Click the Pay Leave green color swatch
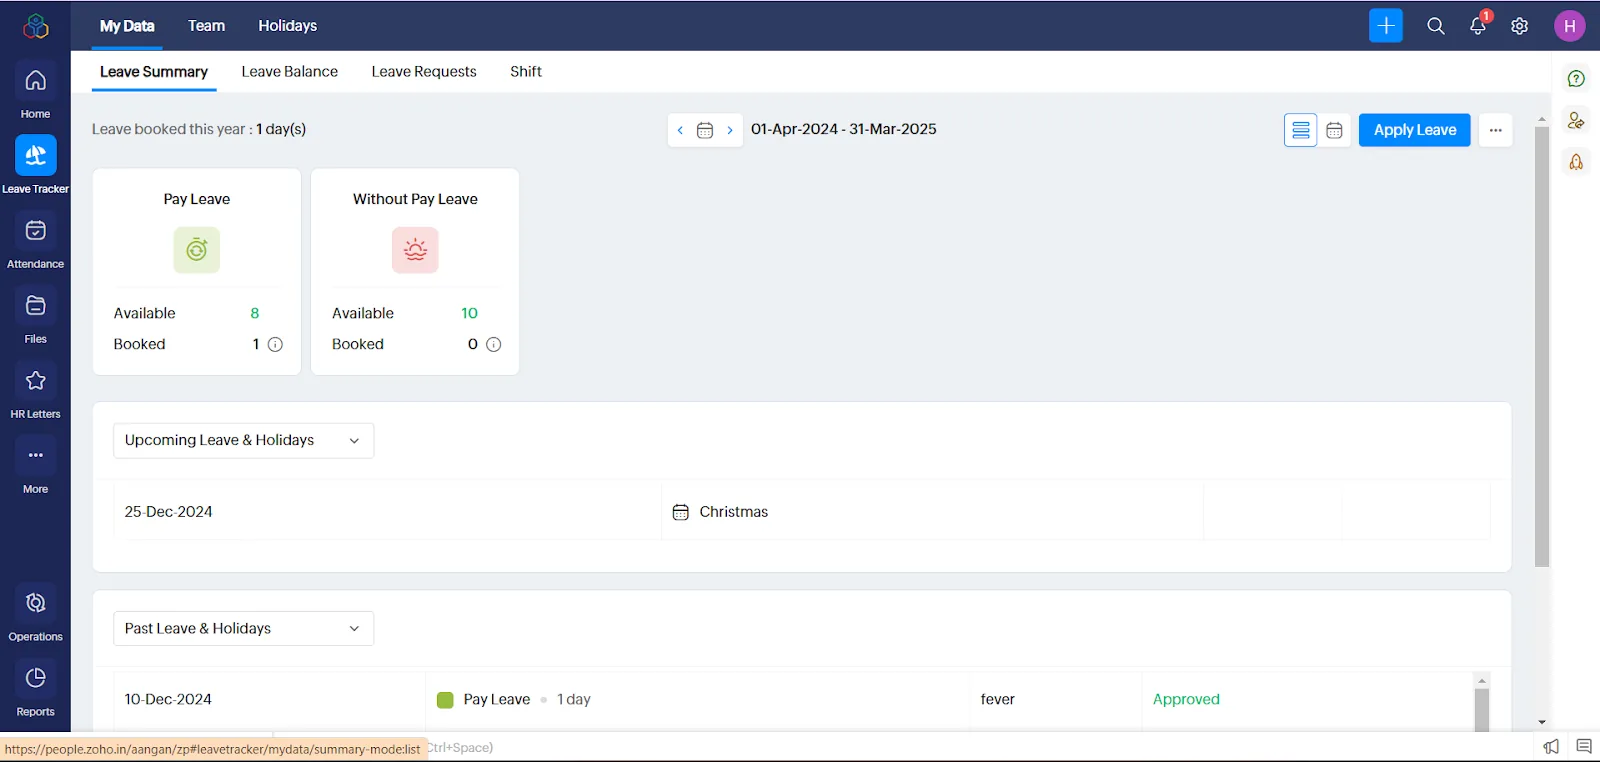1600x762 pixels. click(x=446, y=700)
